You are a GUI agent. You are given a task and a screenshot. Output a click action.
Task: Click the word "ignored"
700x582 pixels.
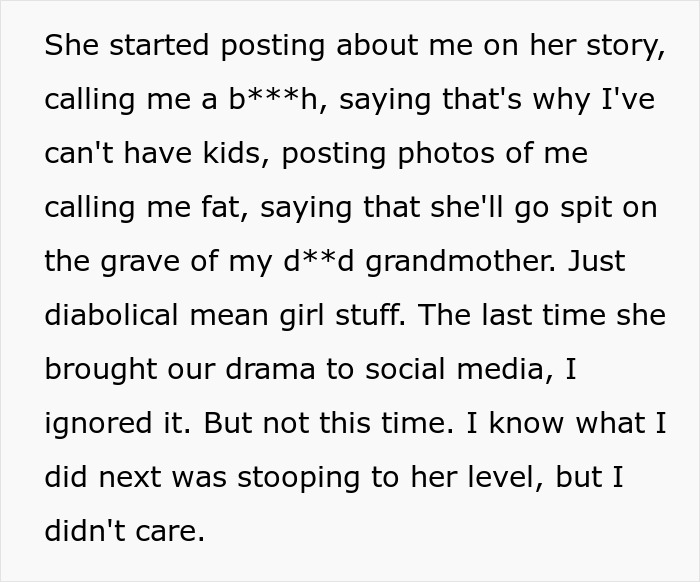[98, 424]
